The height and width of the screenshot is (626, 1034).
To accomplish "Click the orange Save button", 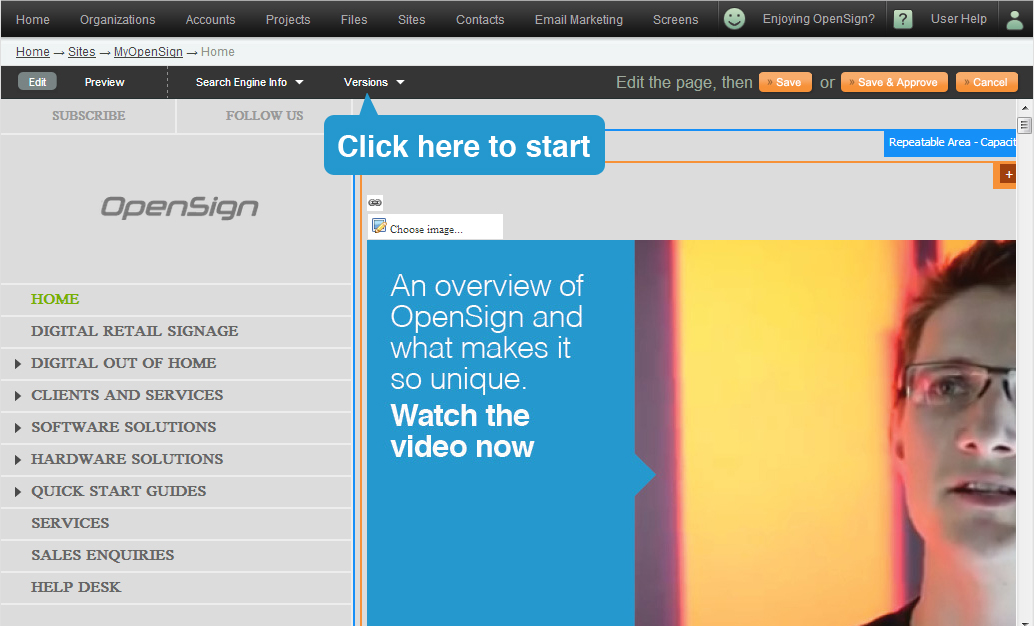I will (x=785, y=82).
